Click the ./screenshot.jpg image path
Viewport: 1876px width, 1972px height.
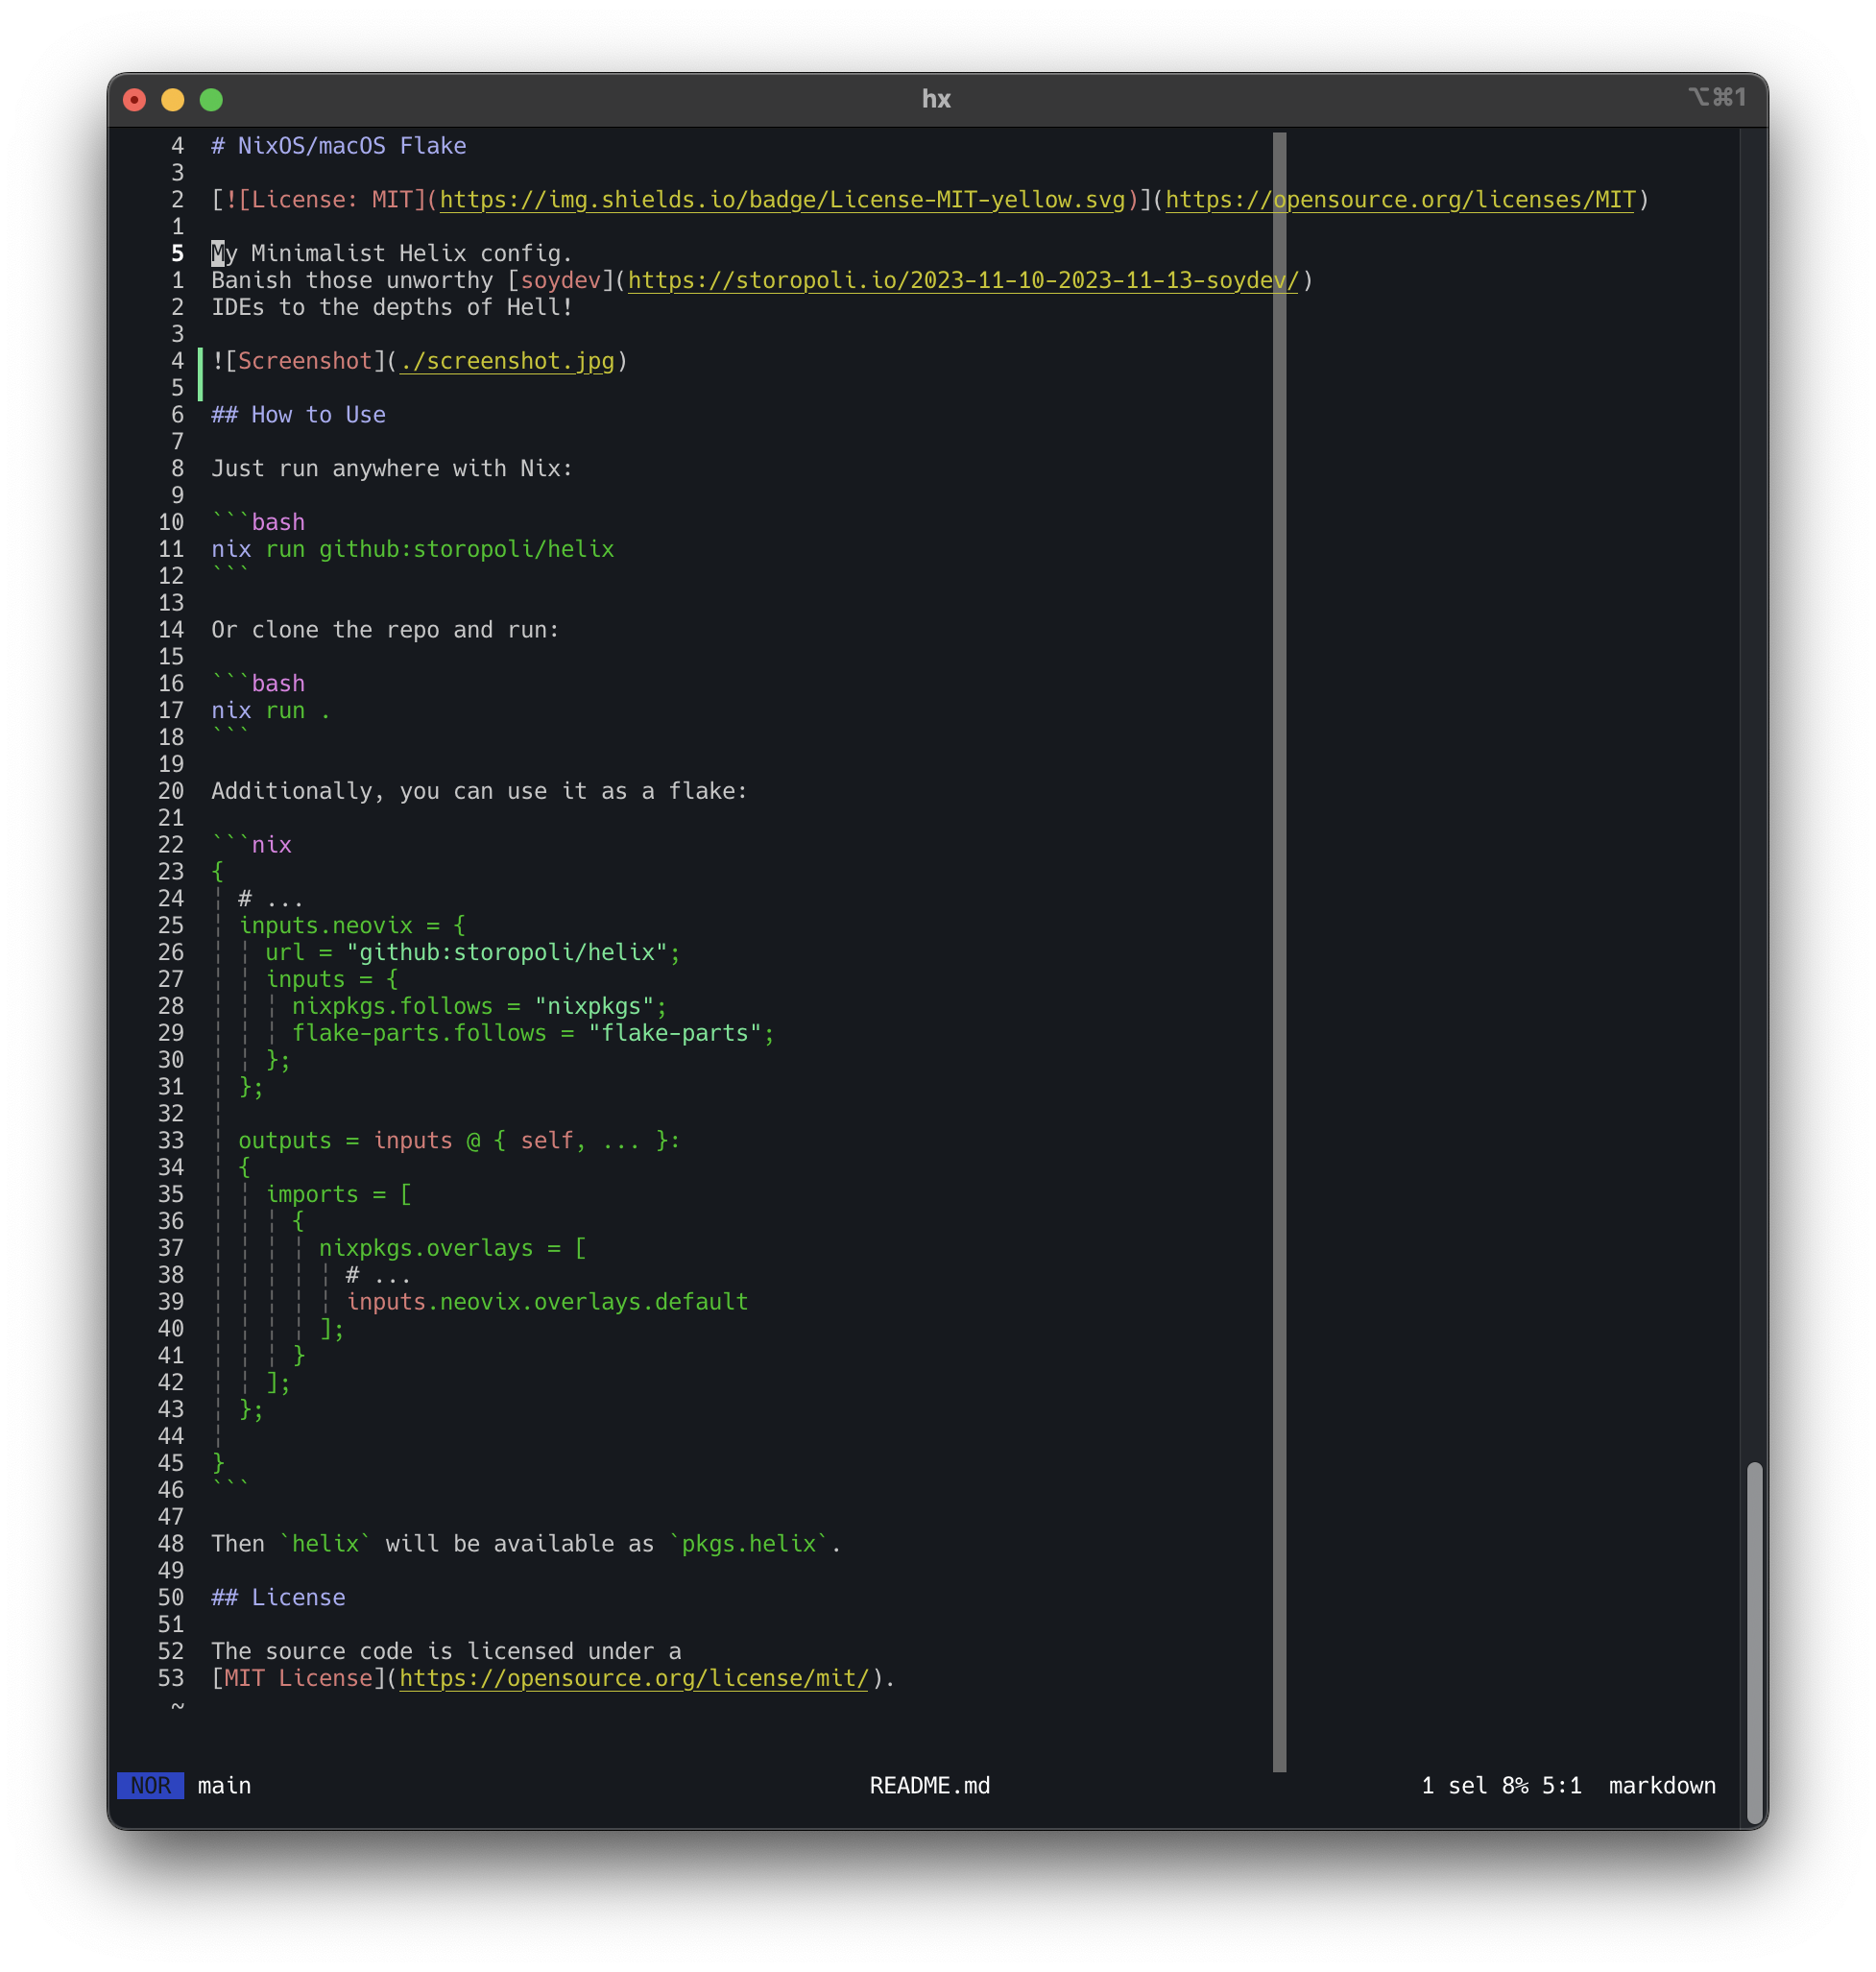pos(507,361)
